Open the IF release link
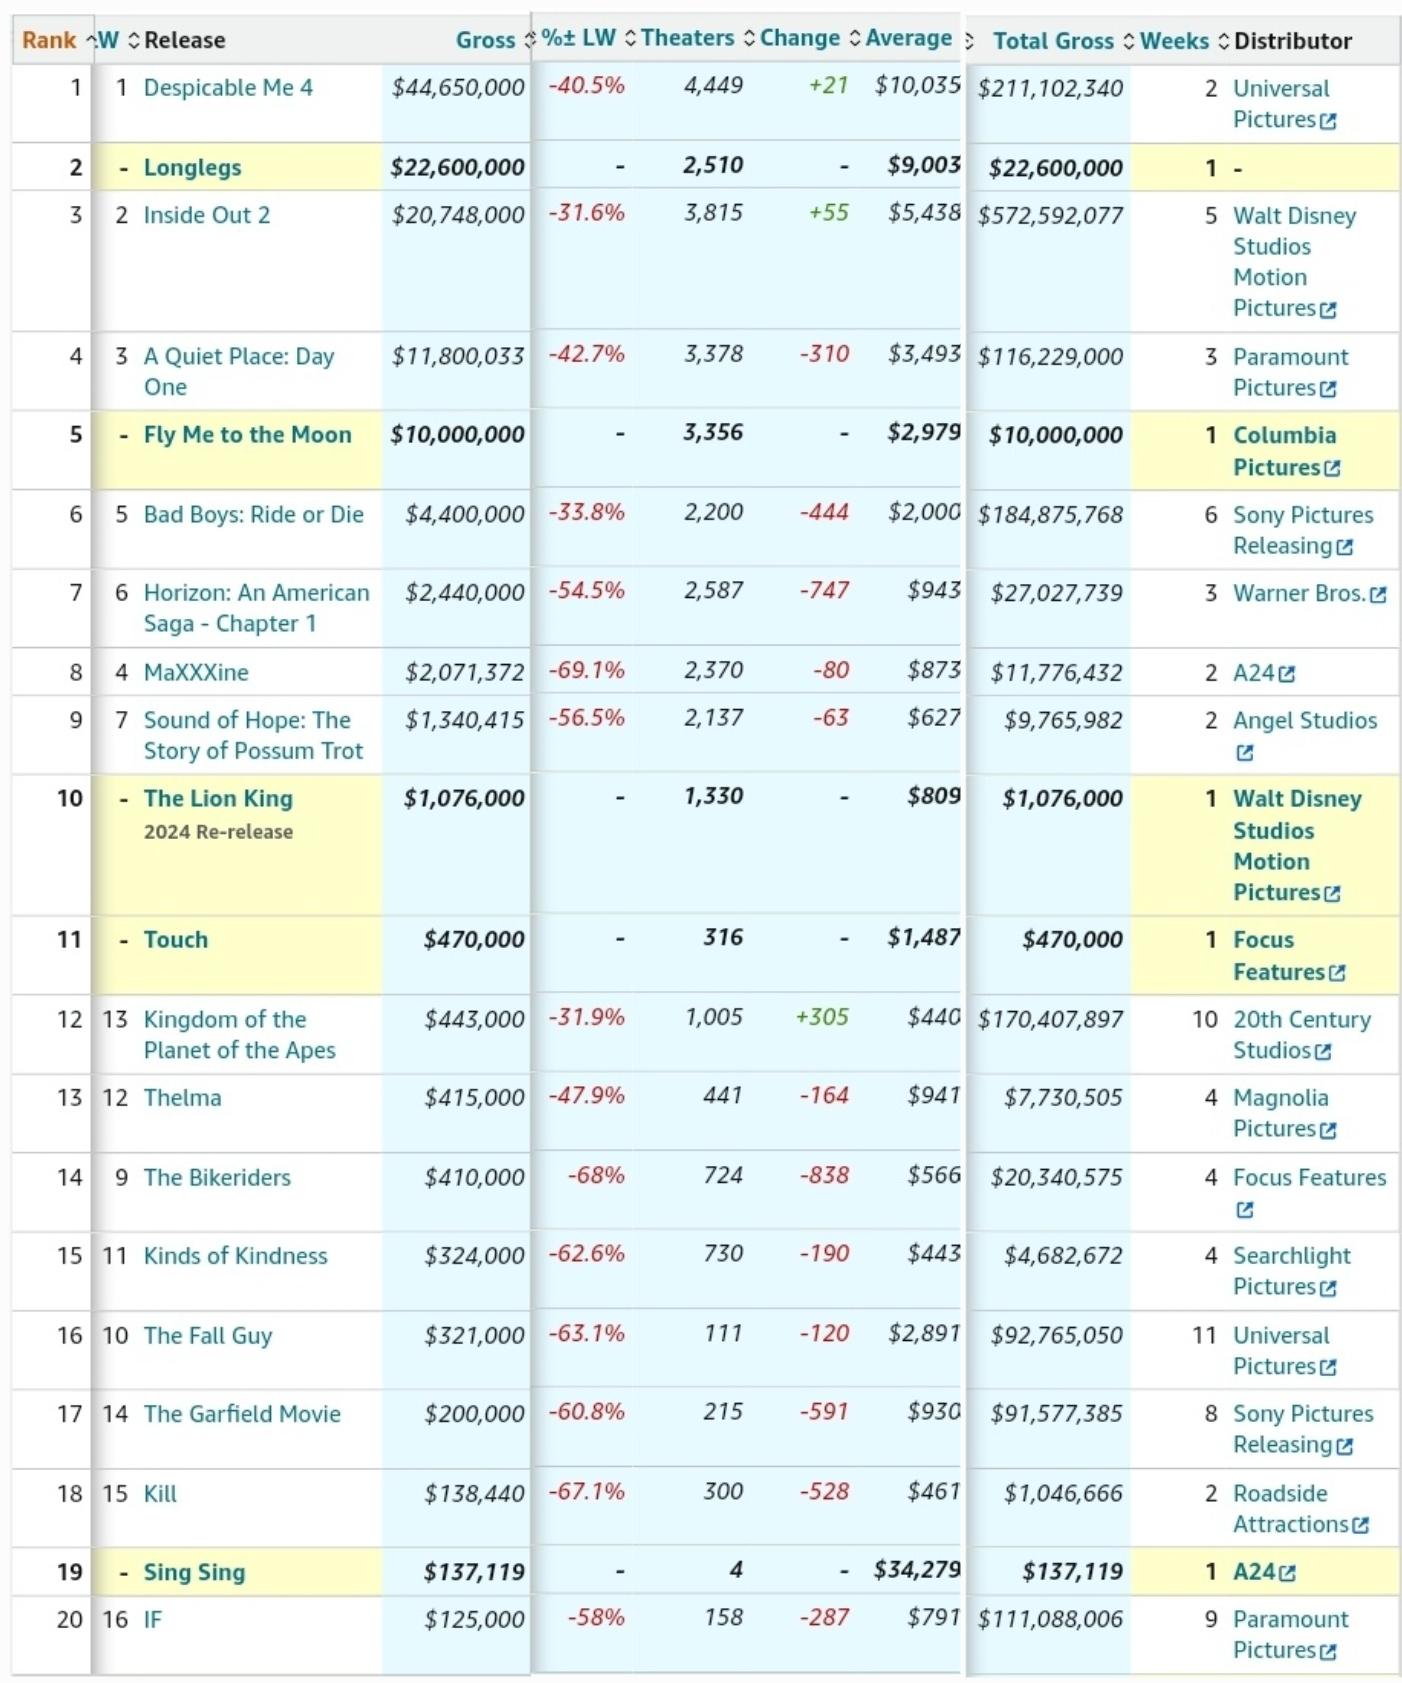This screenshot has width=1402, height=1683. point(152,1620)
